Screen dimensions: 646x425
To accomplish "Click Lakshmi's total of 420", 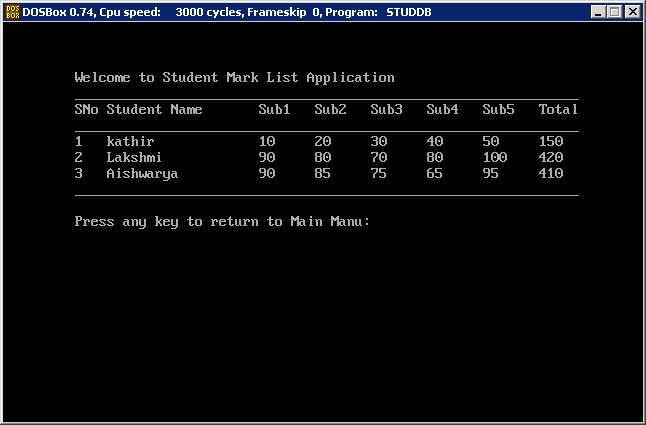I will point(550,158).
